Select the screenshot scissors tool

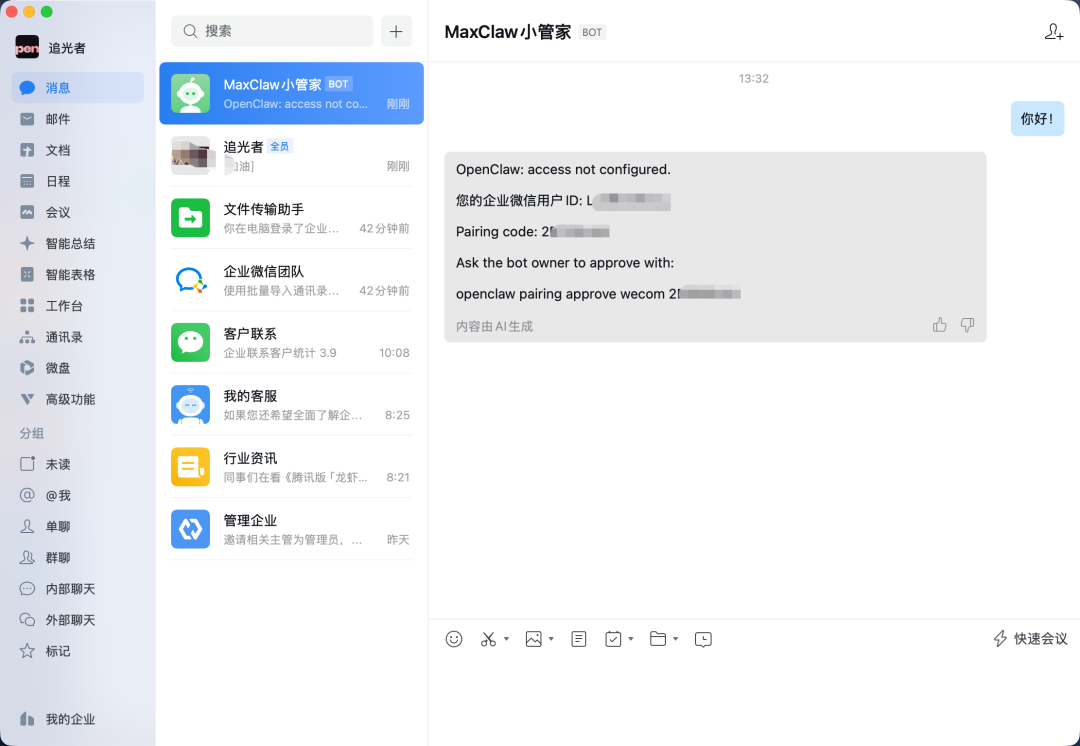487,639
